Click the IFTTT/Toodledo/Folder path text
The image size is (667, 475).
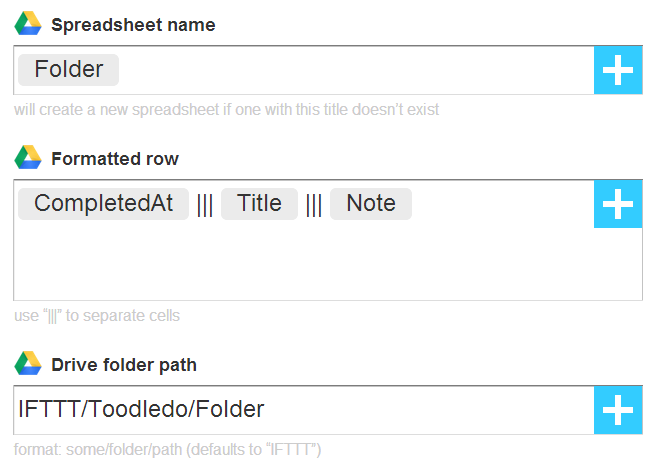(x=141, y=409)
